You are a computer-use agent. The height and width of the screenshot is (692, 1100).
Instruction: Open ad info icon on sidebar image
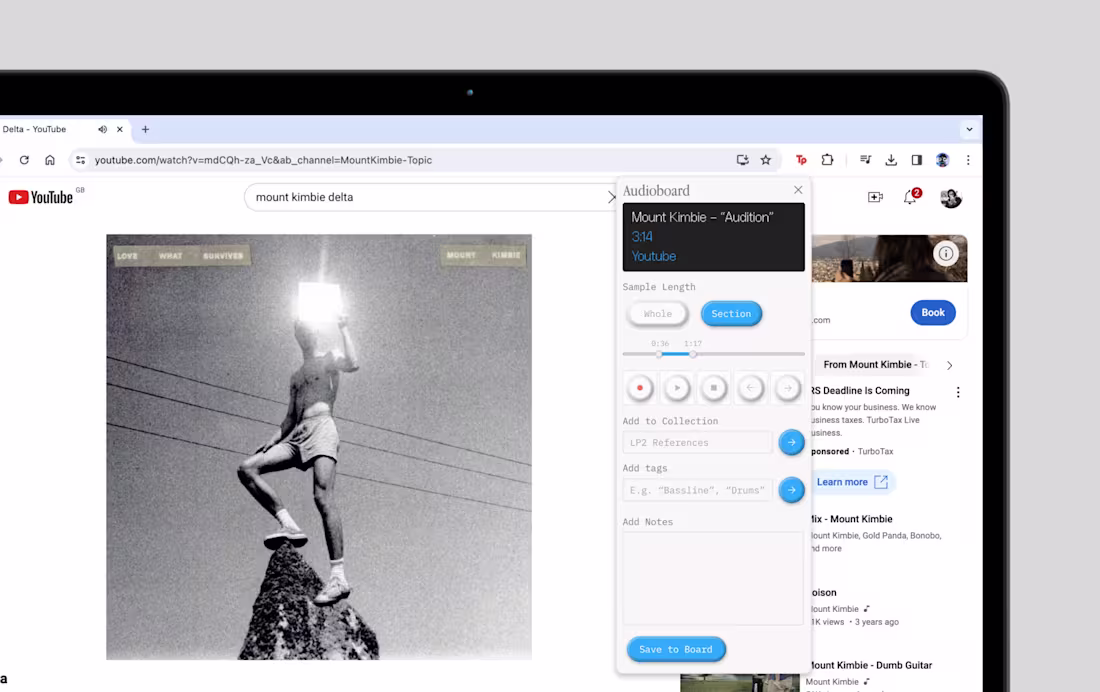[x=946, y=253]
